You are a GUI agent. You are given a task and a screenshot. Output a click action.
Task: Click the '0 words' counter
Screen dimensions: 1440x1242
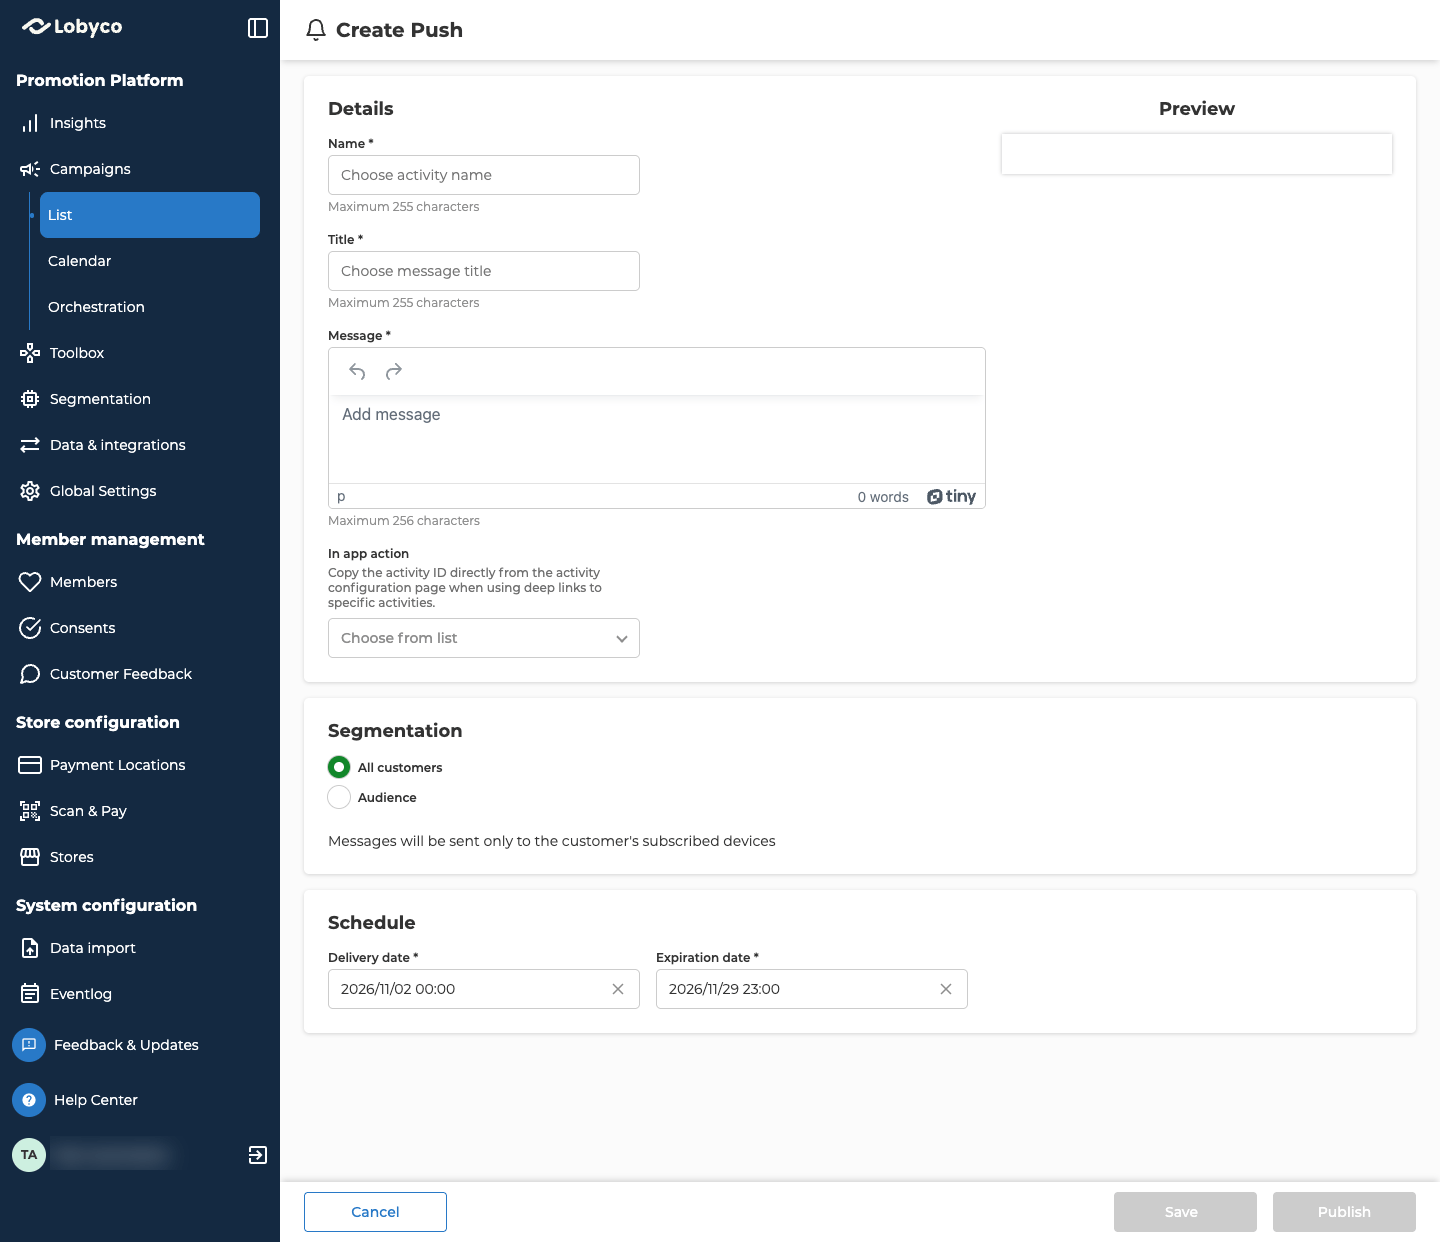(883, 497)
